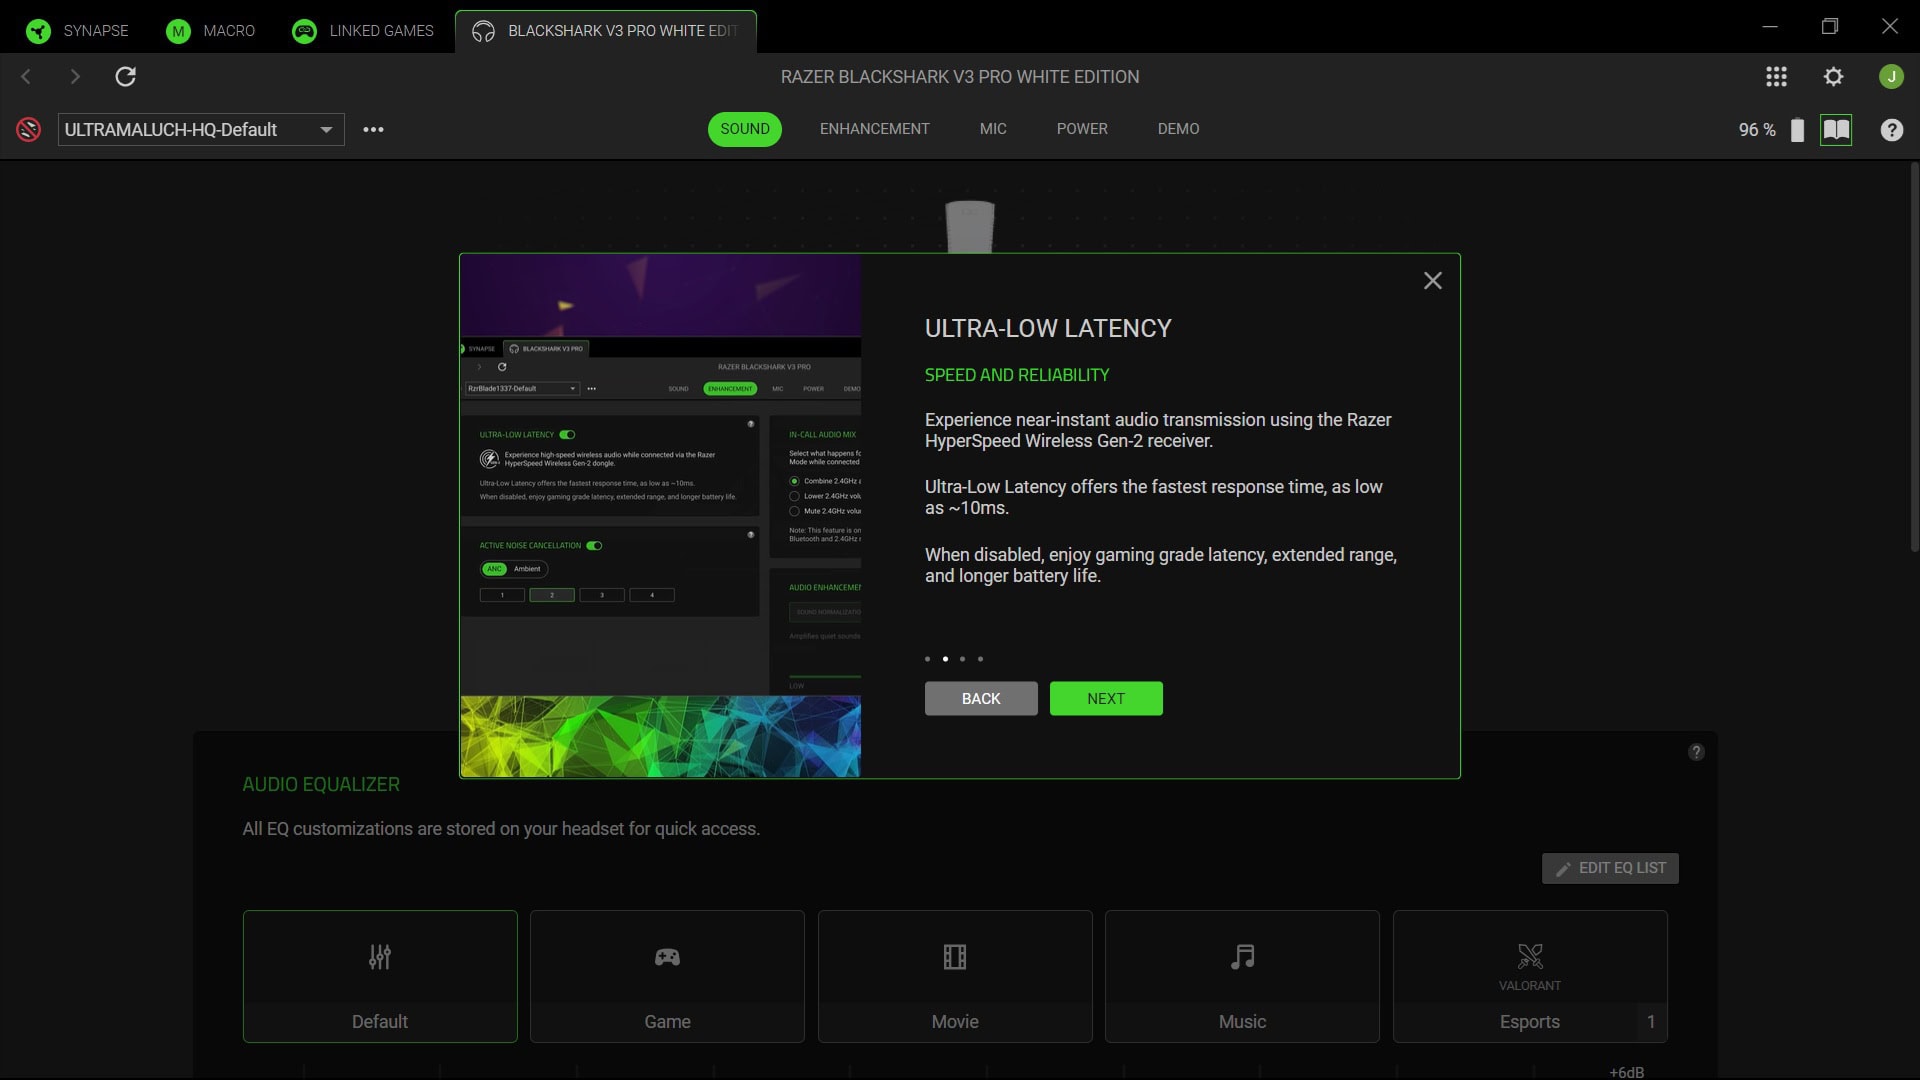Image resolution: width=1920 pixels, height=1080 pixels.
Task: Click the headset icon in device tab
Action: pyautogui.click(x=483, y=31)
